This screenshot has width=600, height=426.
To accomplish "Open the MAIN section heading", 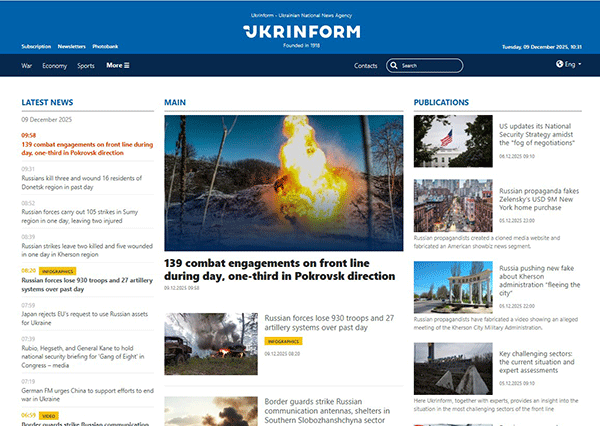I will (175, 102).
